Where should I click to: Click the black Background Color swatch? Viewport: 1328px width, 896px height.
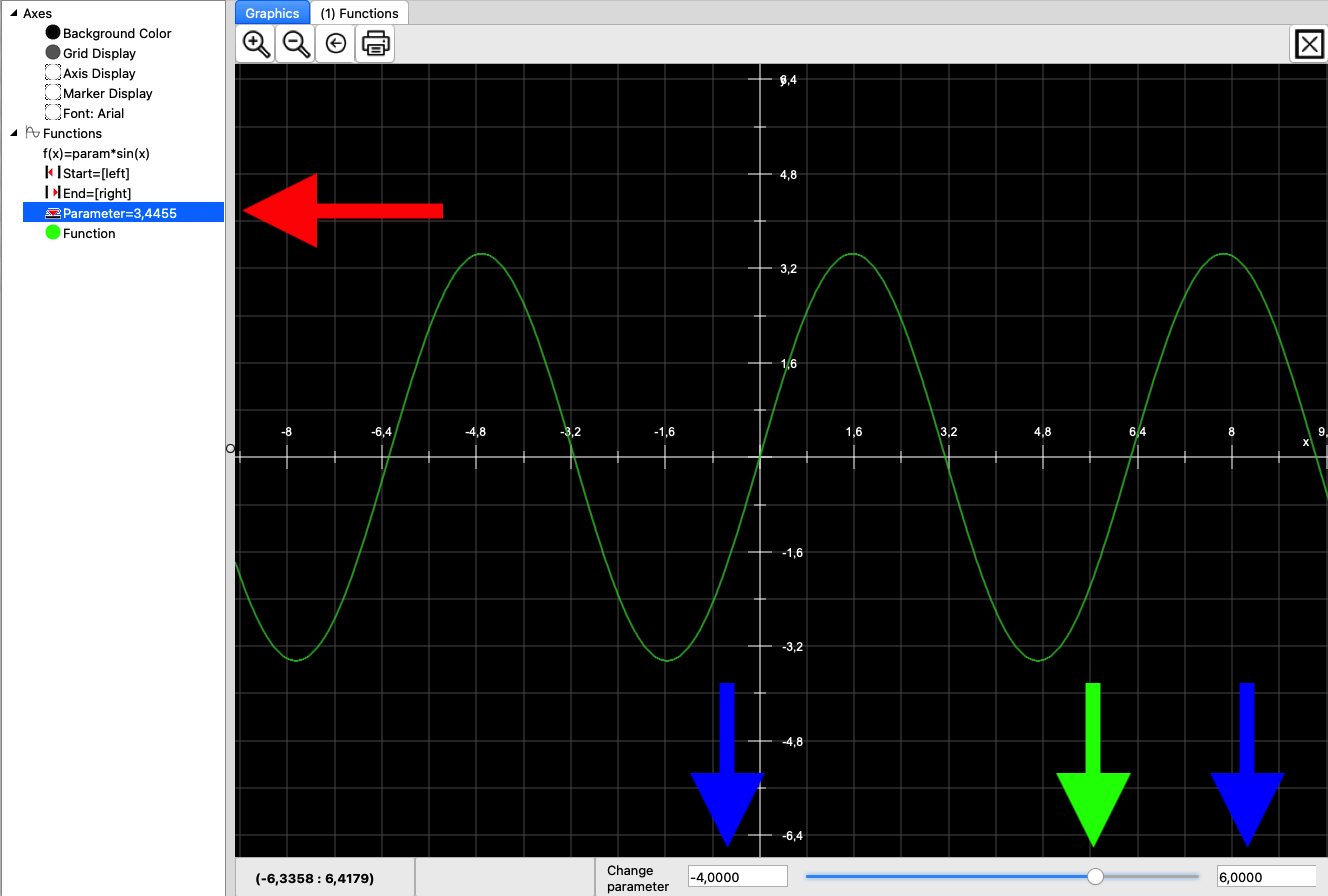click(53, 33)
